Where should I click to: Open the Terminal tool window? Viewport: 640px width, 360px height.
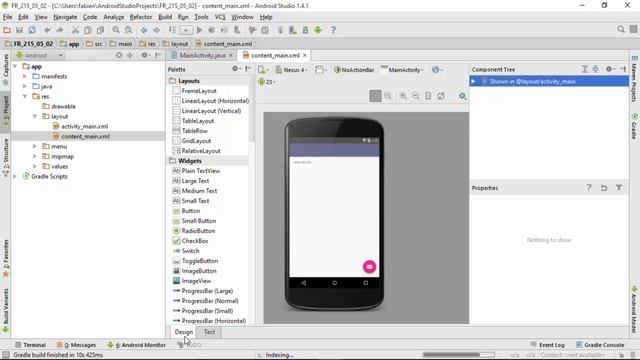(30, 345)
